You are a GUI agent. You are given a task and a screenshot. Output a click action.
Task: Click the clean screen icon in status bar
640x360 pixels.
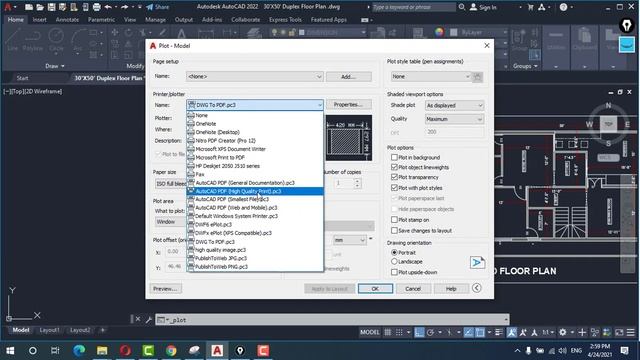pos(619,332)
